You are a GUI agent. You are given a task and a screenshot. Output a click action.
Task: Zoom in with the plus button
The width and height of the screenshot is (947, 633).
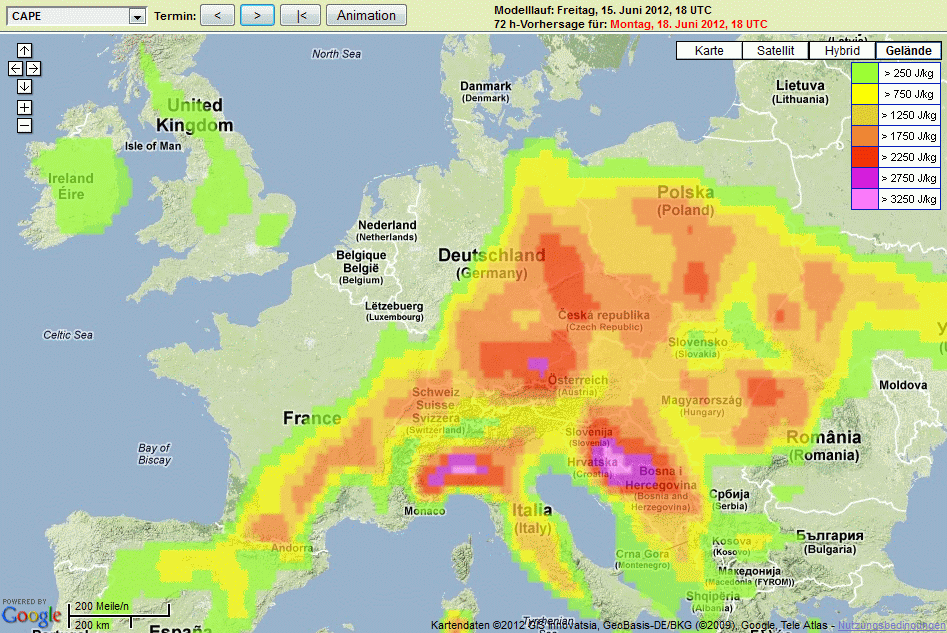tap(24, 108)
